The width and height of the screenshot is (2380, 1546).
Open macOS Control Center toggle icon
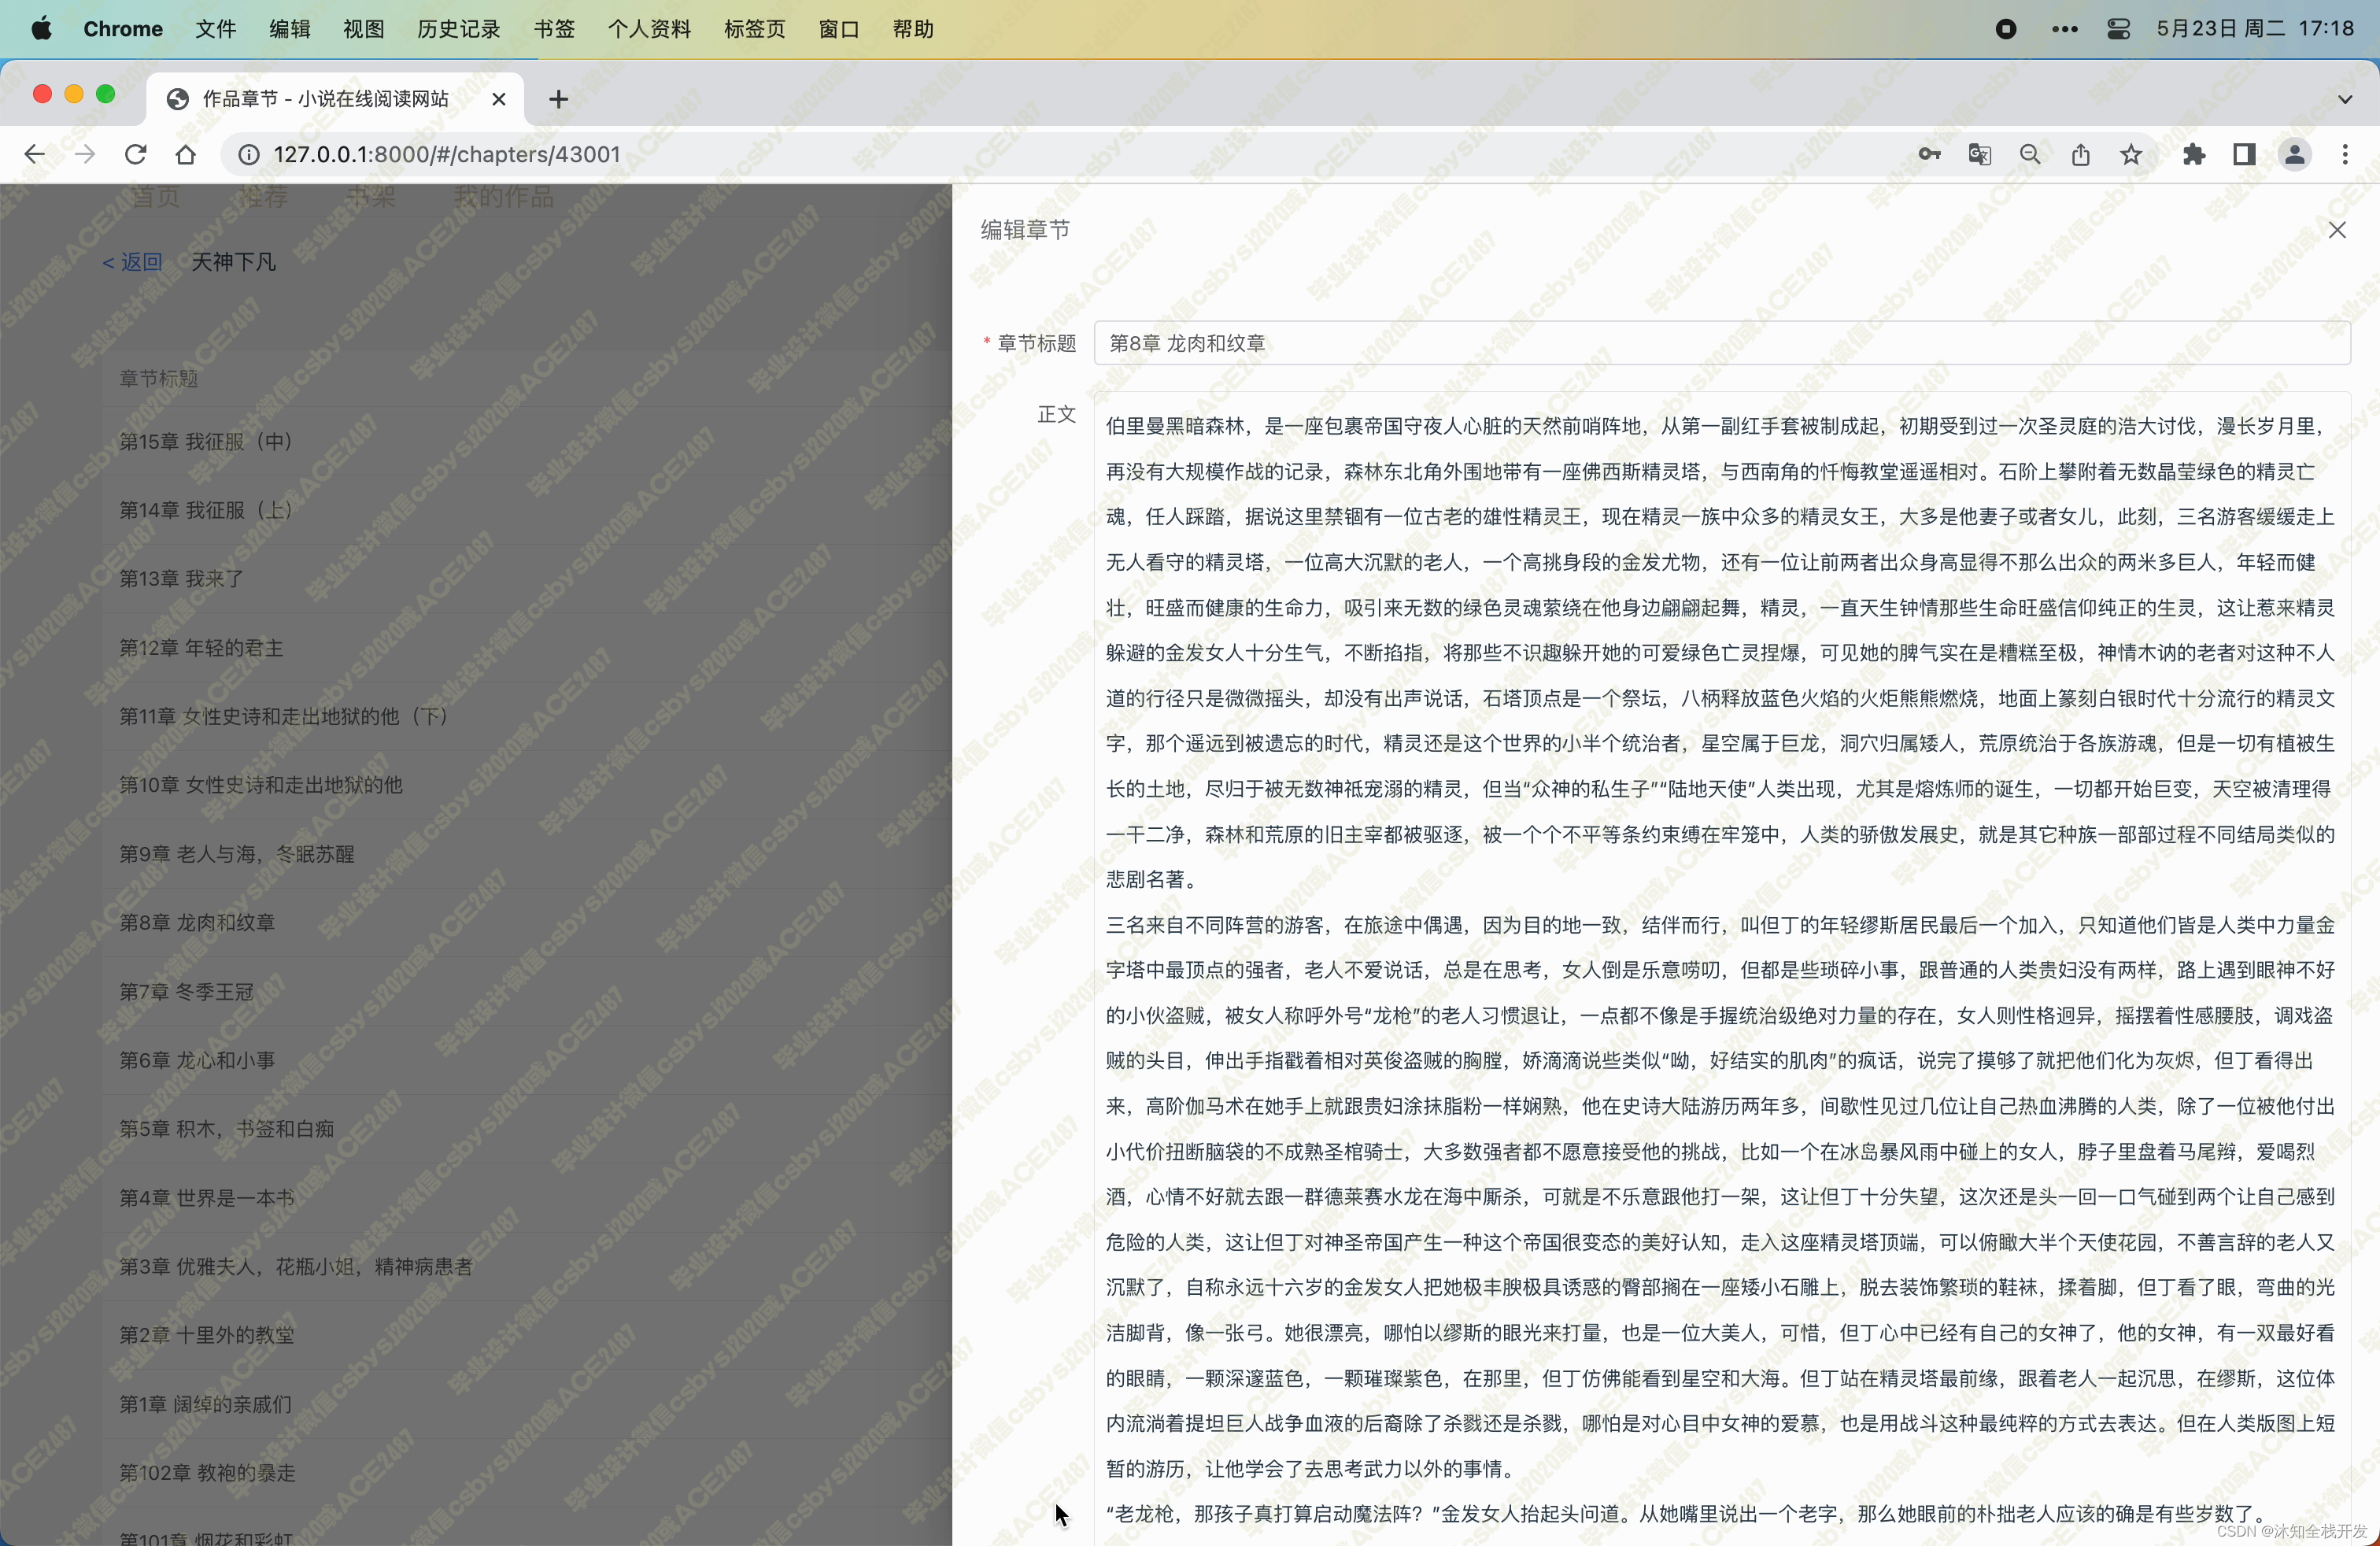pos(2118,29)
